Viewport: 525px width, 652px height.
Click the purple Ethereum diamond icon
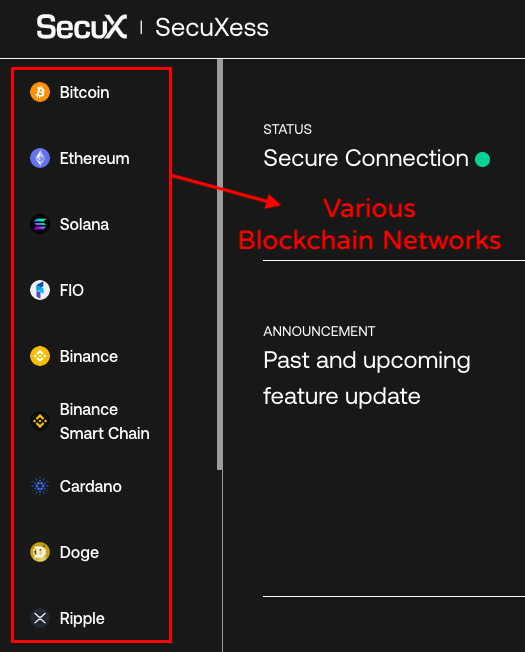pos(40,158)
